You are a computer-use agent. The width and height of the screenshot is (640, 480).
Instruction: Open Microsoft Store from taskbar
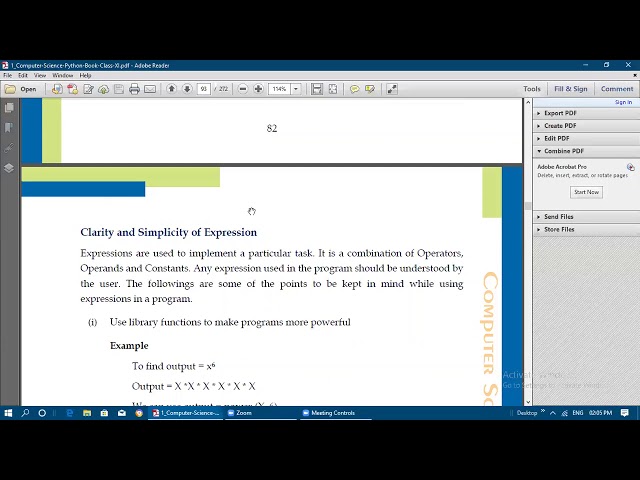point(104,413)
